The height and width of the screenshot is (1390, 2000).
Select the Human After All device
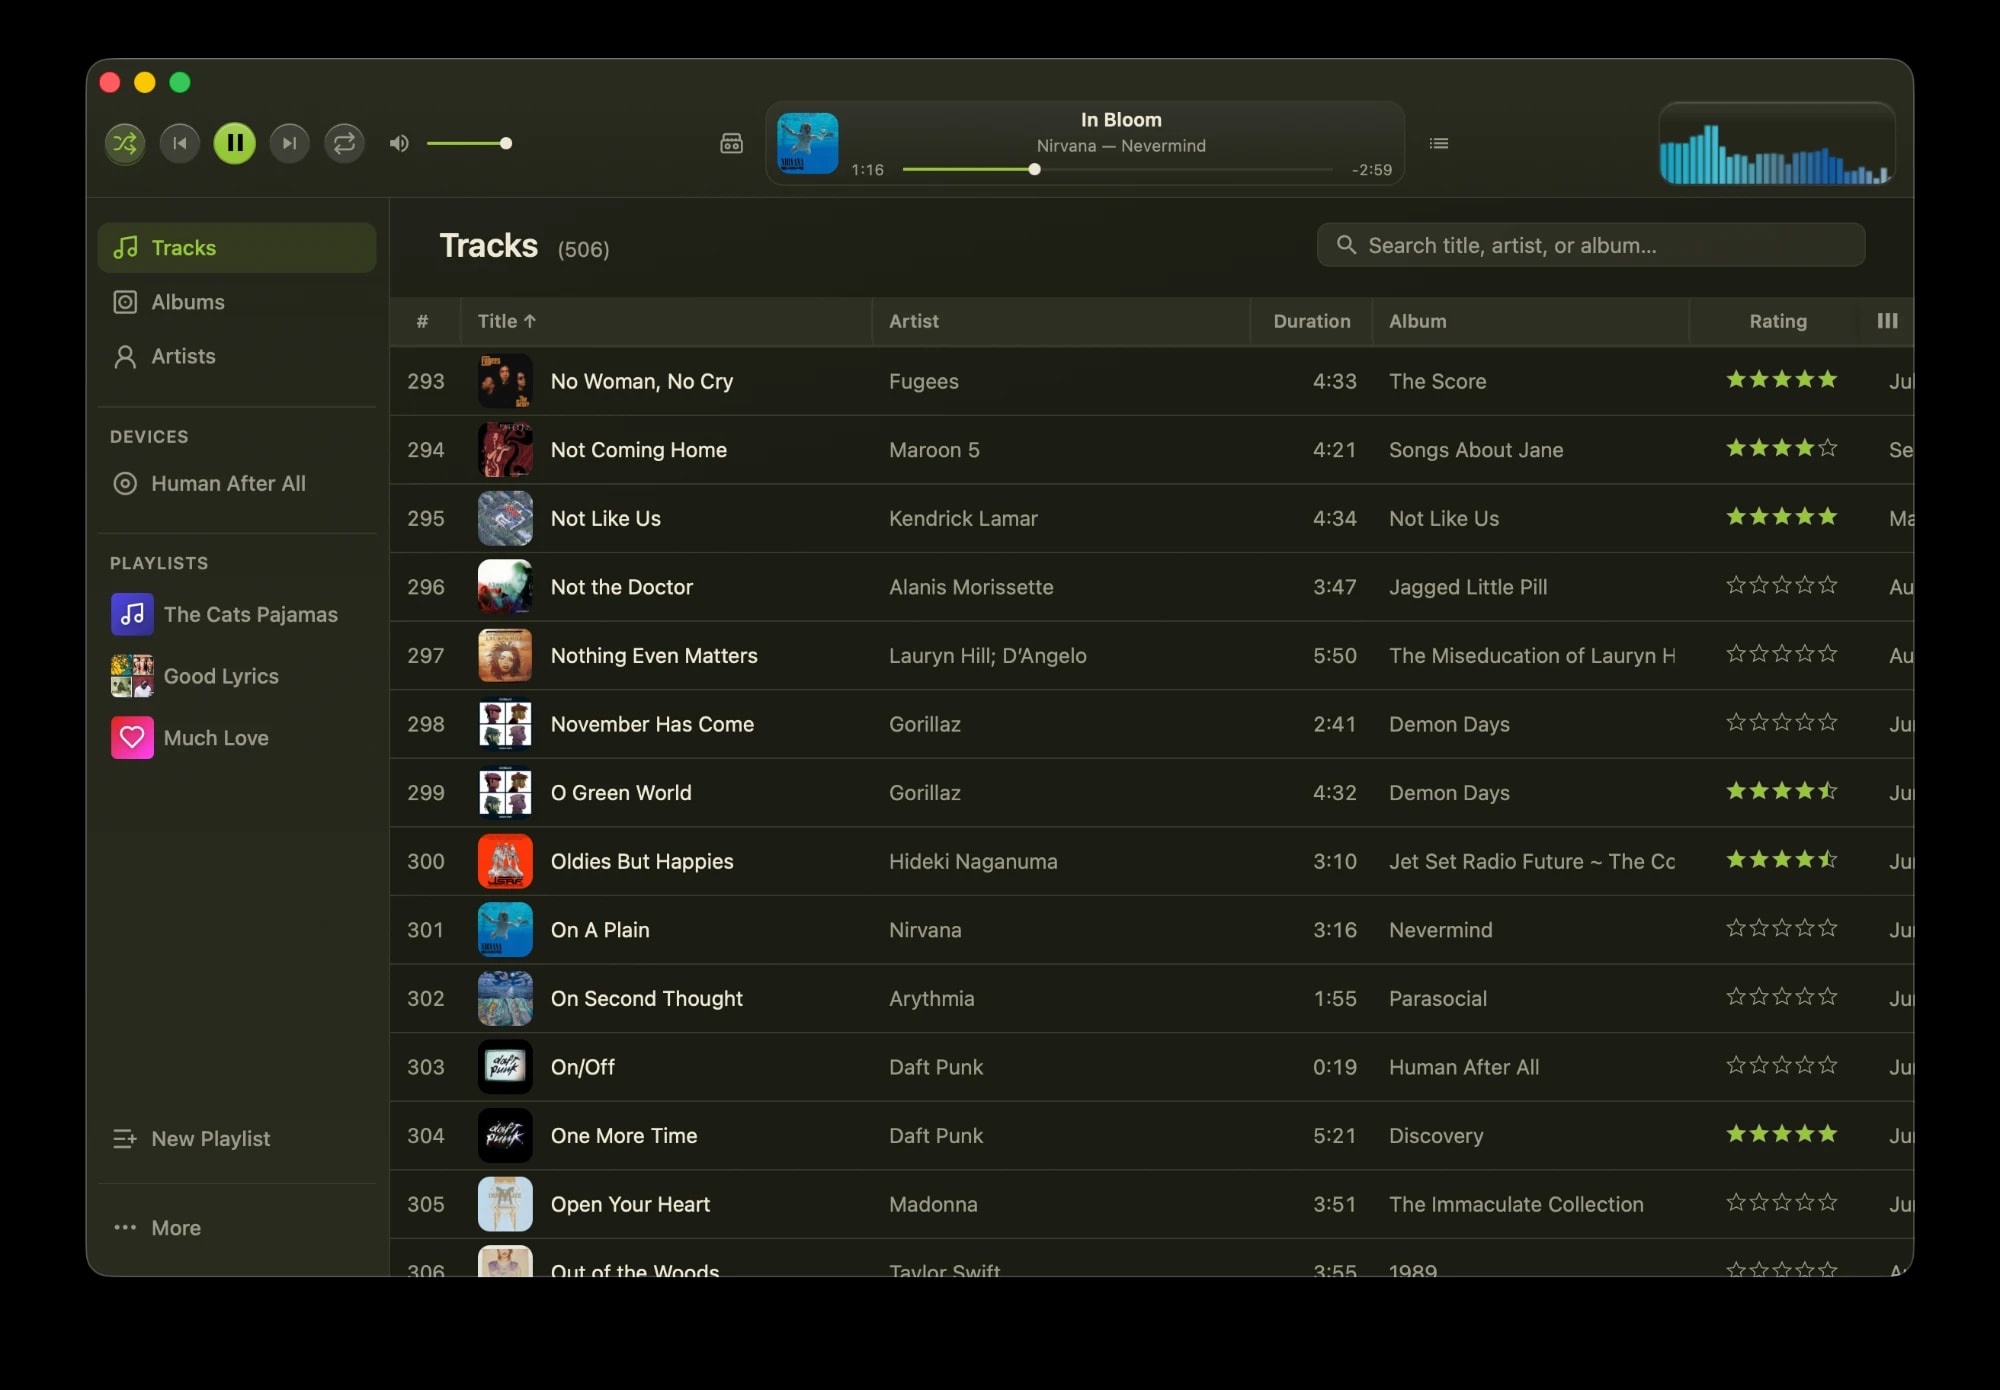(237, 484)
